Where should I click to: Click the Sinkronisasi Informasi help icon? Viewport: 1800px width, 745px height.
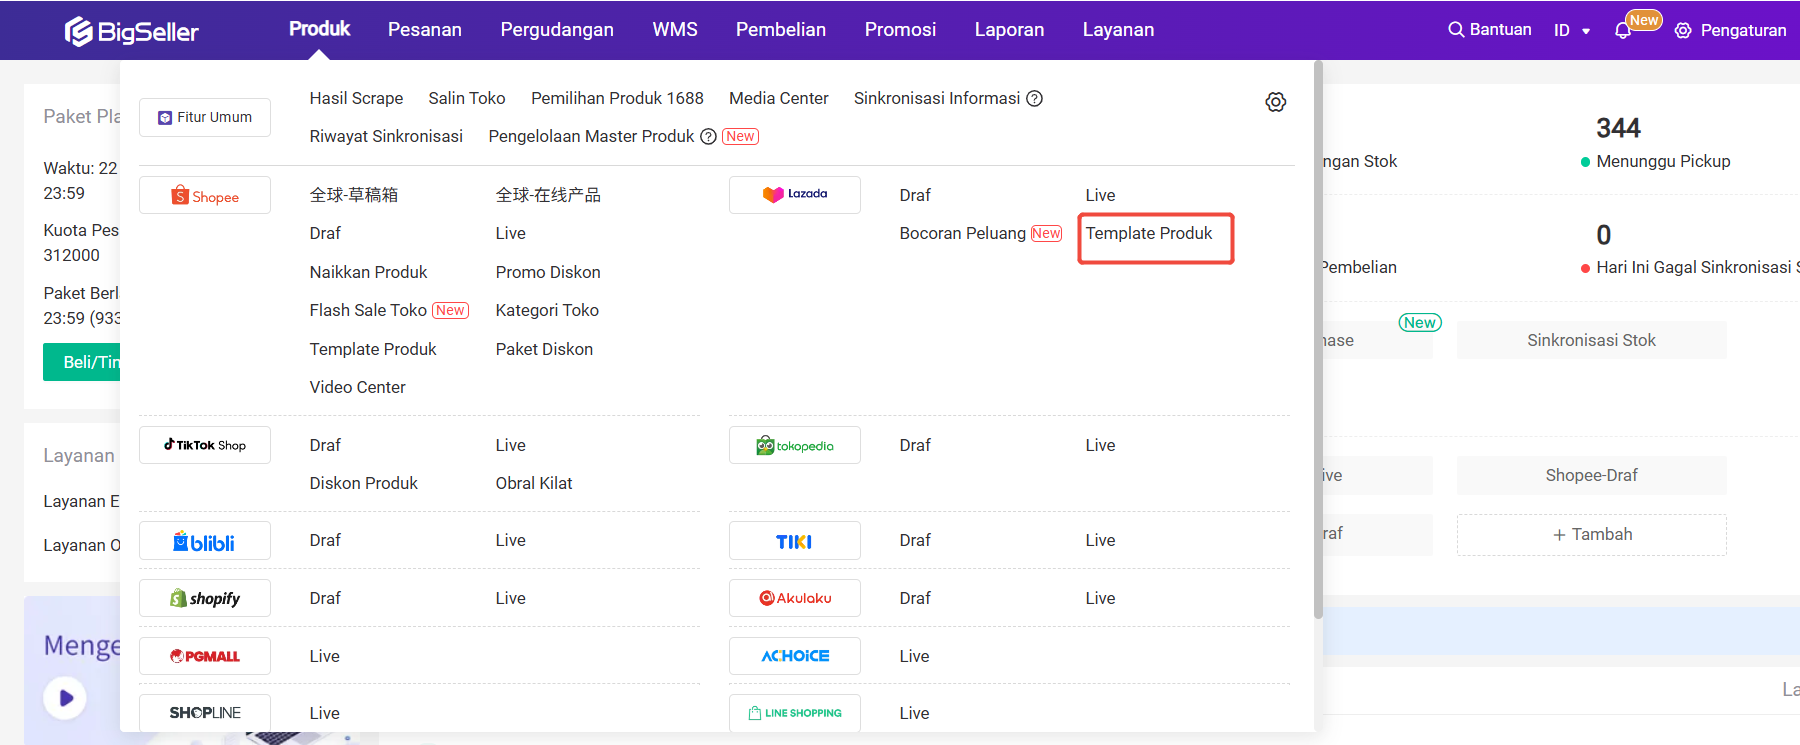tap(1035, 98)
